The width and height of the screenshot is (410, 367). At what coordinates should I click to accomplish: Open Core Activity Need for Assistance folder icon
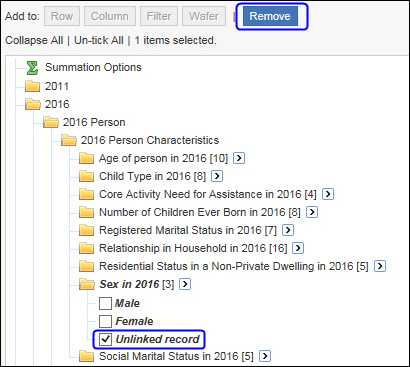click(x=87, y=194)
